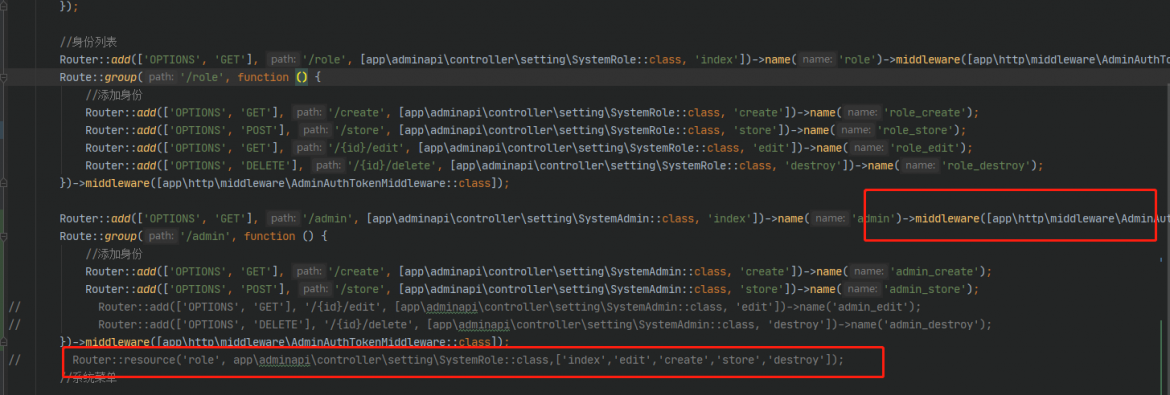Toggle fold marker beside the top '});' line

point(4,6)
